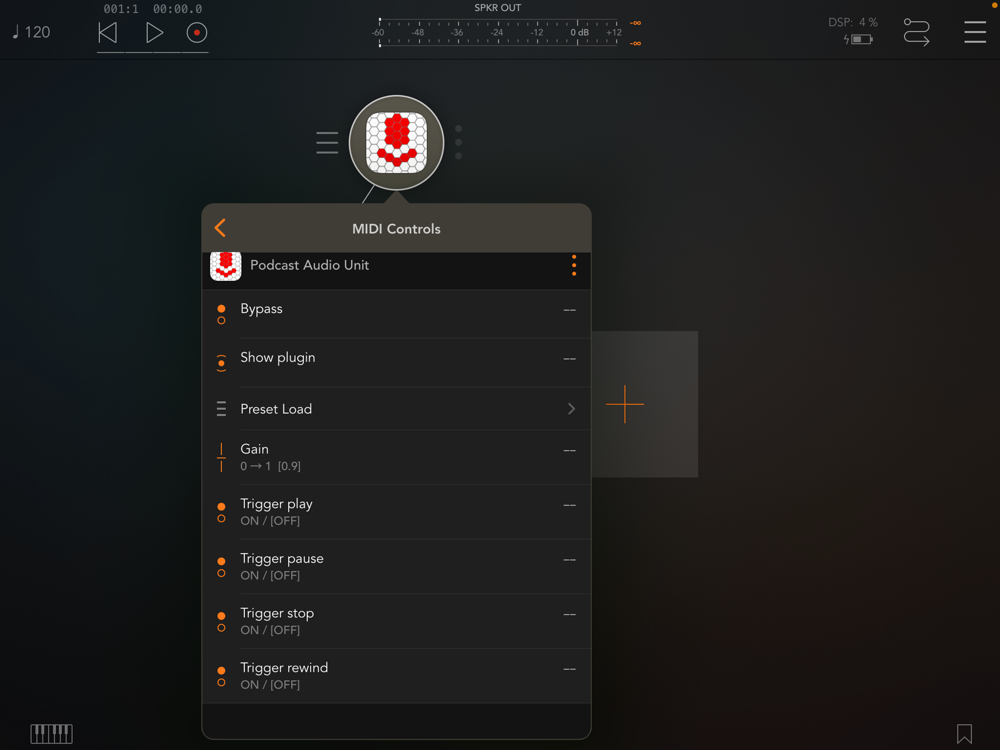The image size is (1000, 750).
Task: Open the routing view icon
Action: coord(916,32)
